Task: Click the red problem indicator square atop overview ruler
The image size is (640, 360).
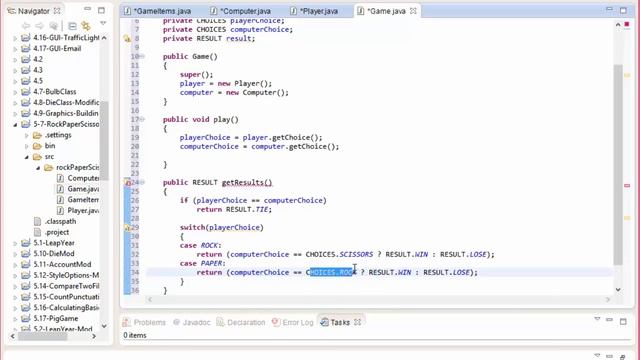Action: (x=627, y=24)
